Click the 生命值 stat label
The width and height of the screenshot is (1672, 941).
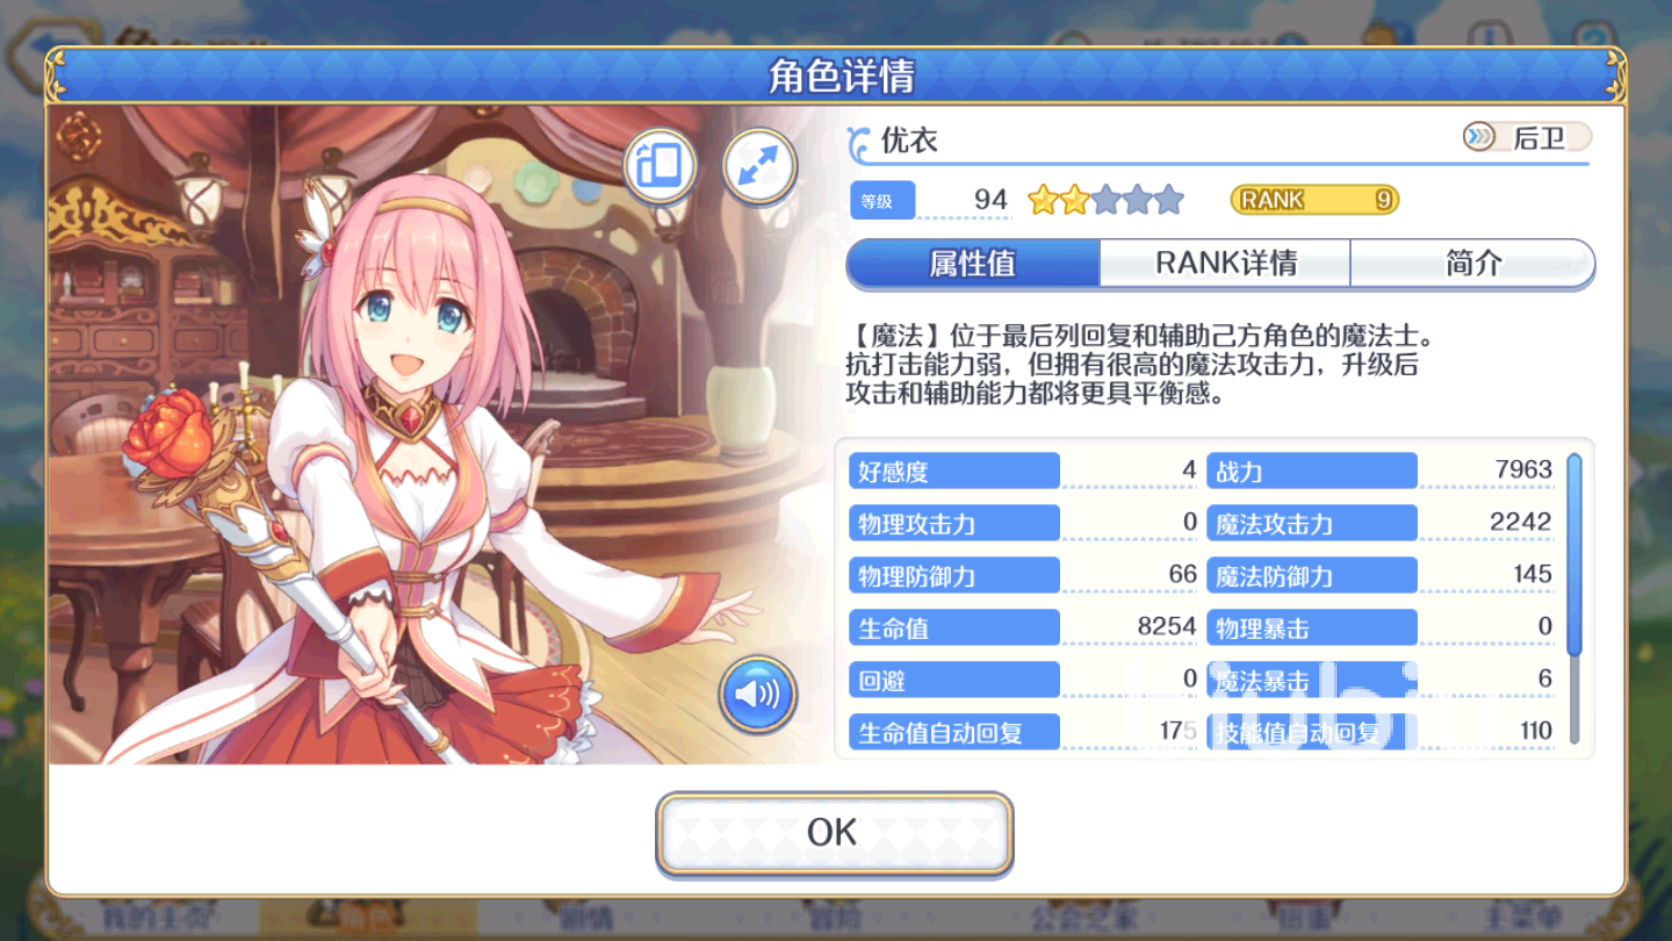tap(954, 628)
